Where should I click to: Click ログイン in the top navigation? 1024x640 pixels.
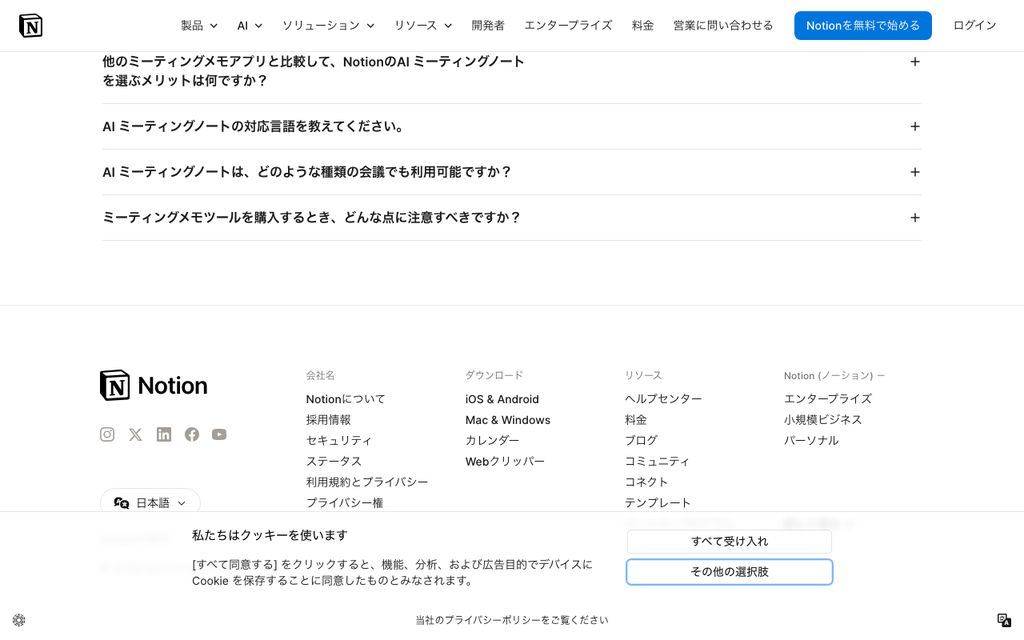click(x=974, y=25)
